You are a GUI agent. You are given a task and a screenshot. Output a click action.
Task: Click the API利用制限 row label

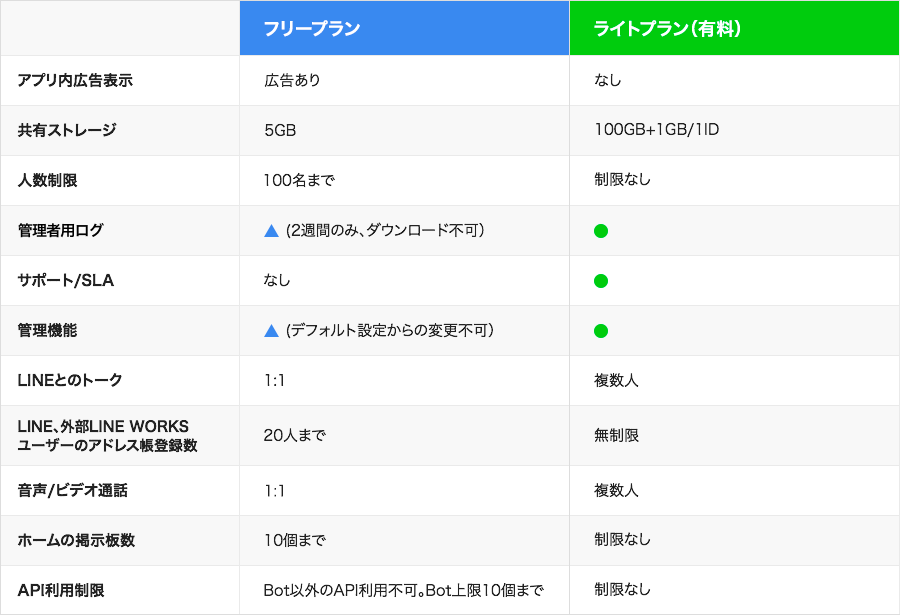pyautogui.click(x=61, y=590)
